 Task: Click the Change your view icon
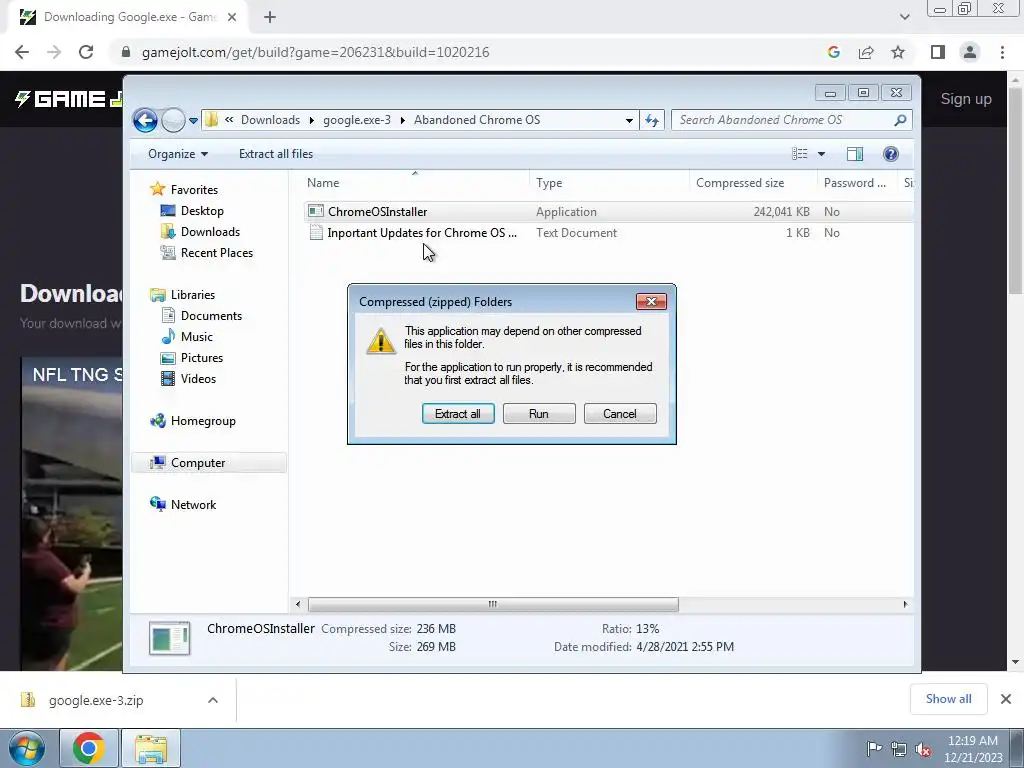[x=799, y=153]
